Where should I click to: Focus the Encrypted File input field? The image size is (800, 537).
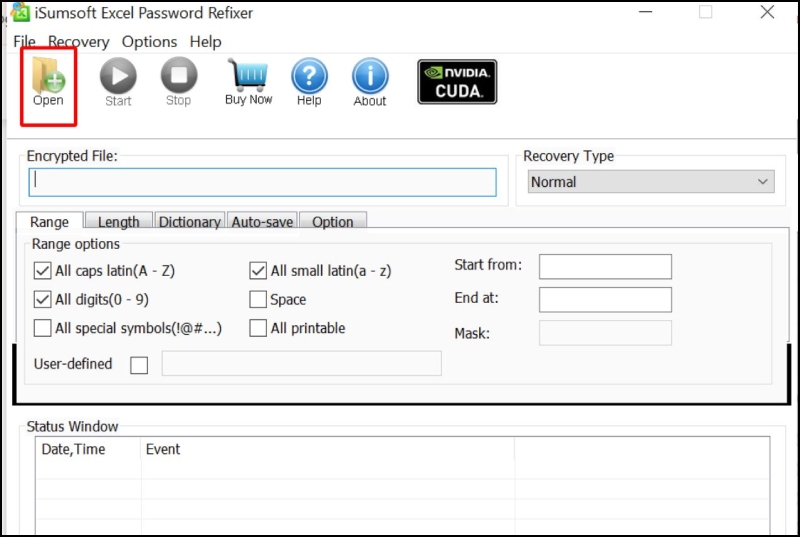(x=262, y=182)
